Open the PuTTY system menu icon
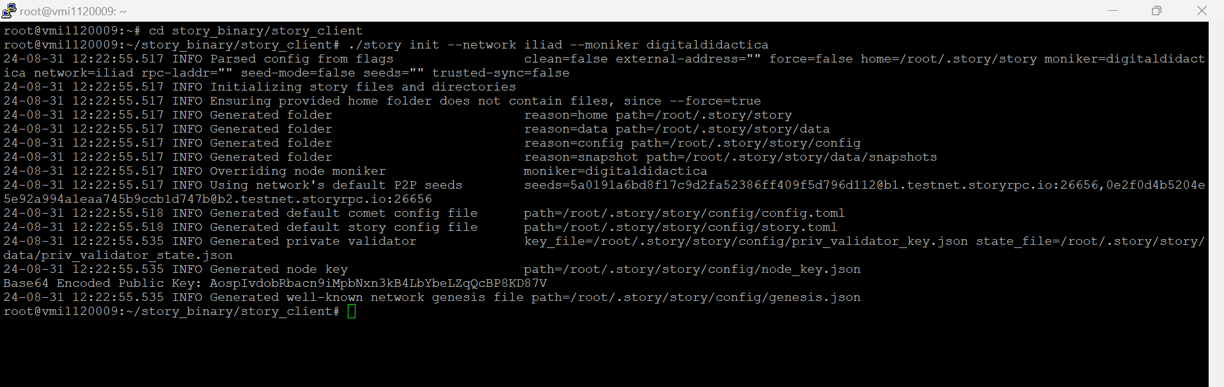 (x=9, y=10)
